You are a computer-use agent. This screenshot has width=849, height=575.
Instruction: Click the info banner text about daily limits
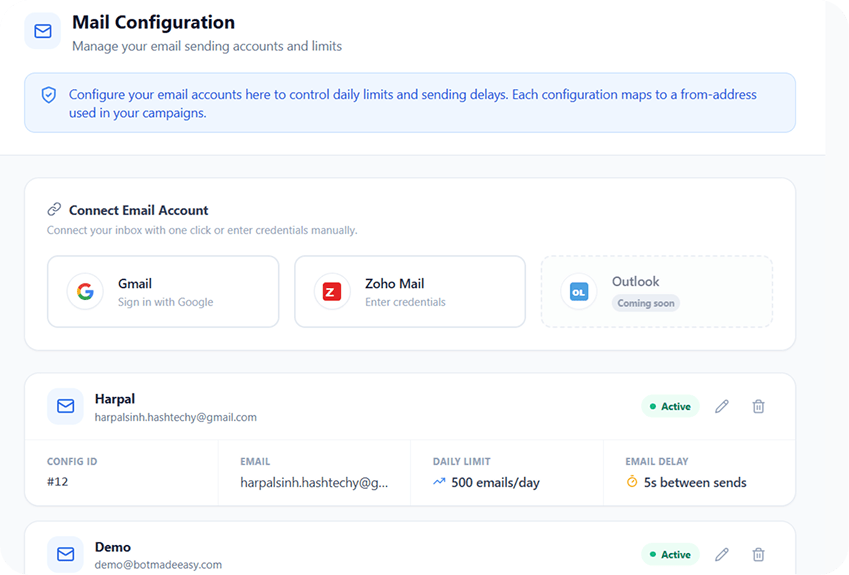click(x=413, y=103)
